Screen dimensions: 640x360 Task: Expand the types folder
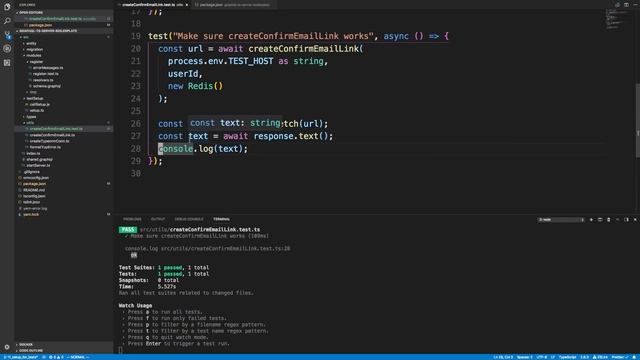pos(31,117)
